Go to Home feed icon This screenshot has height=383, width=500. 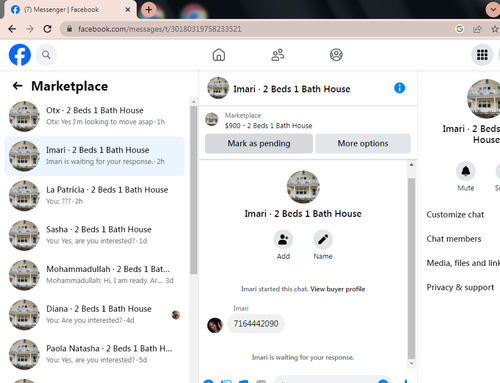[x=219, y=55]
